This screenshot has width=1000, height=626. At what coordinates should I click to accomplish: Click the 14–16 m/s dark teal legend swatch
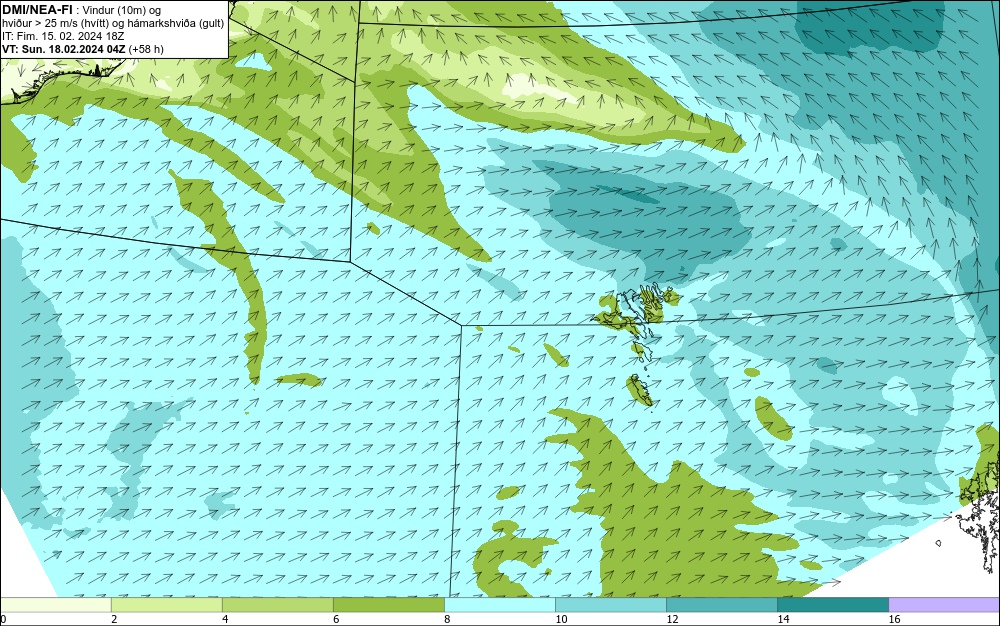click(833, 604)
